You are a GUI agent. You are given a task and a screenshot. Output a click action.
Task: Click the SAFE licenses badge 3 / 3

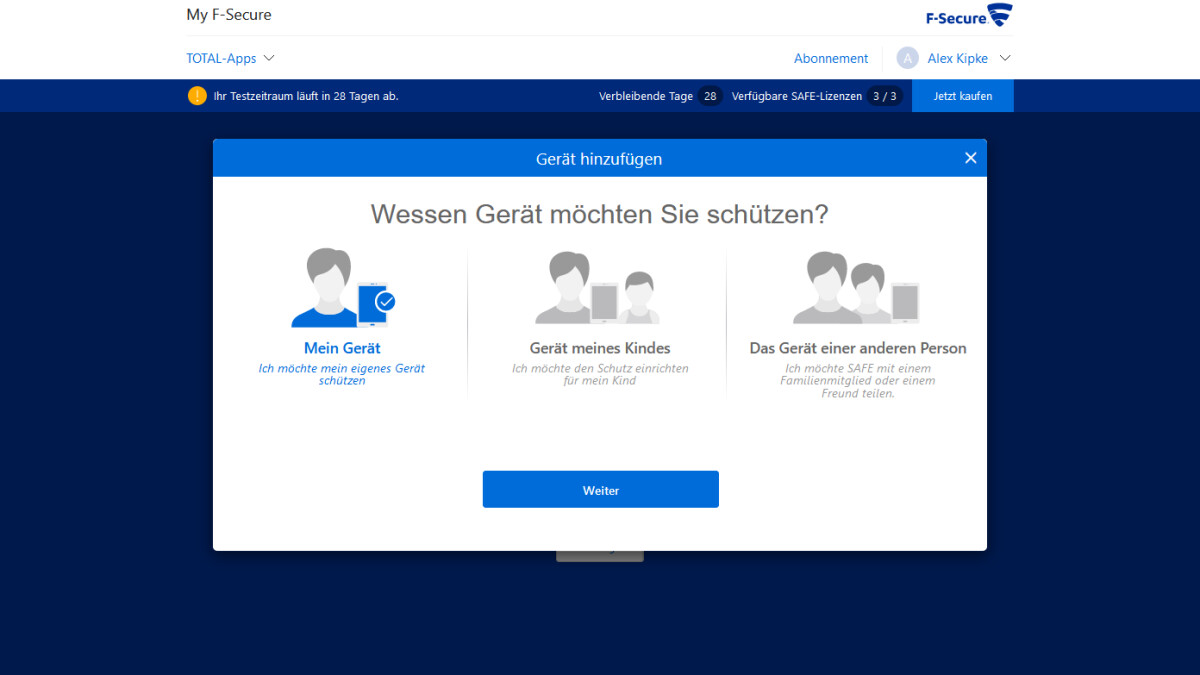pyautogui.click(x=884, y=96)
